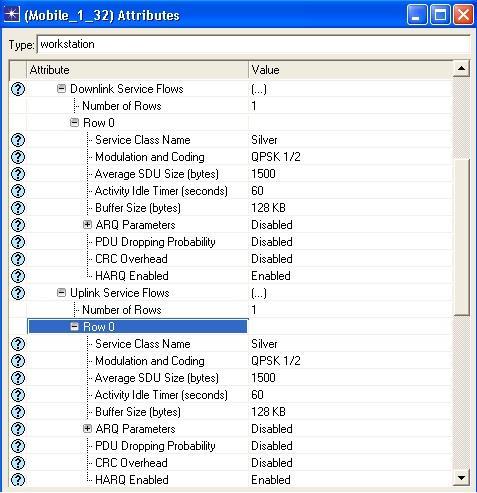The height and width of the screenshot is (493, 477).
Task: Select downlink CRC Overhead value Disabled
Action: 272,259
